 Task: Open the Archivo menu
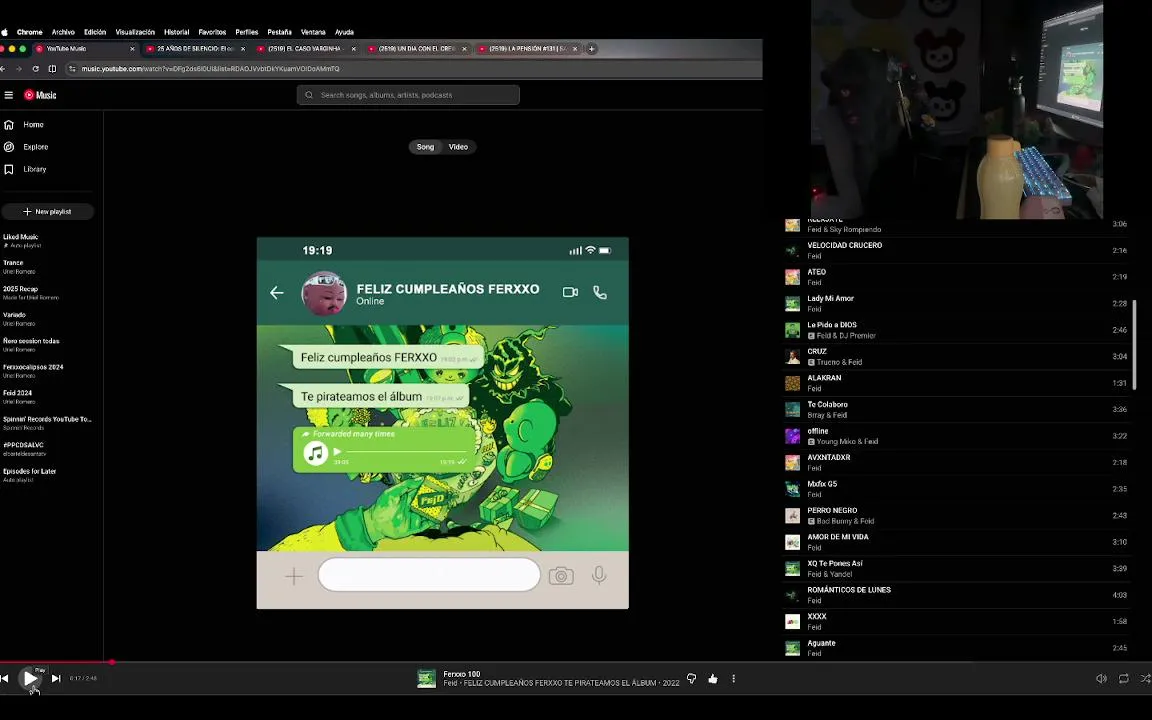pyautogui.click(x=63, y=32)
